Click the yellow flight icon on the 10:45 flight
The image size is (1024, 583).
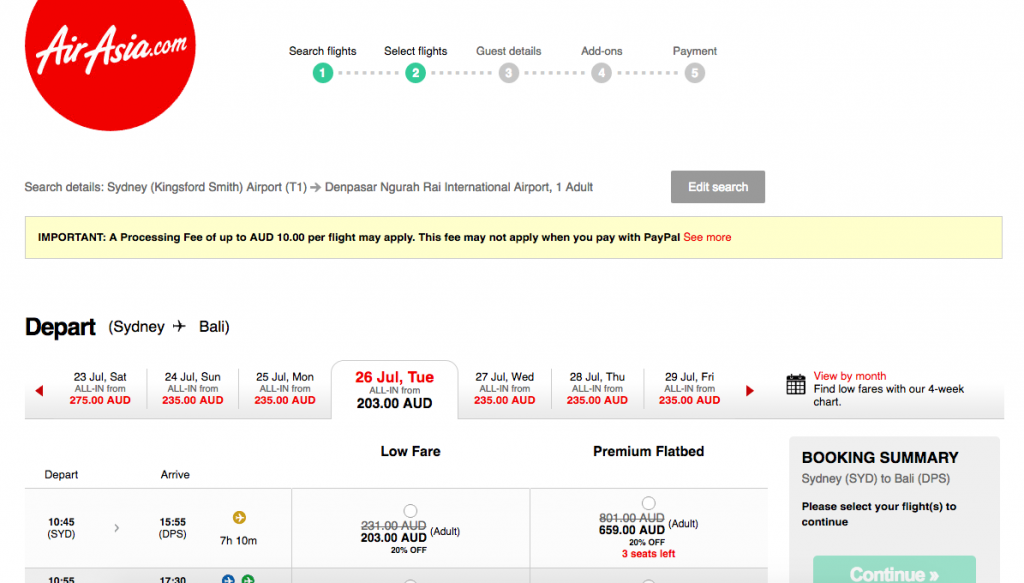(x=240, y=517)
